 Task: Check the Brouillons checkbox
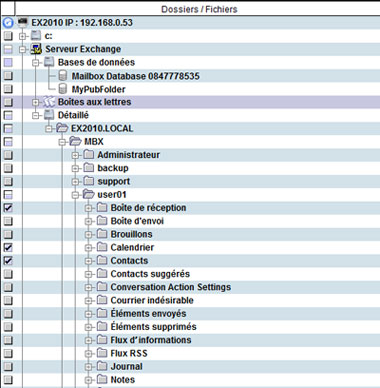(x=8, y=234)
